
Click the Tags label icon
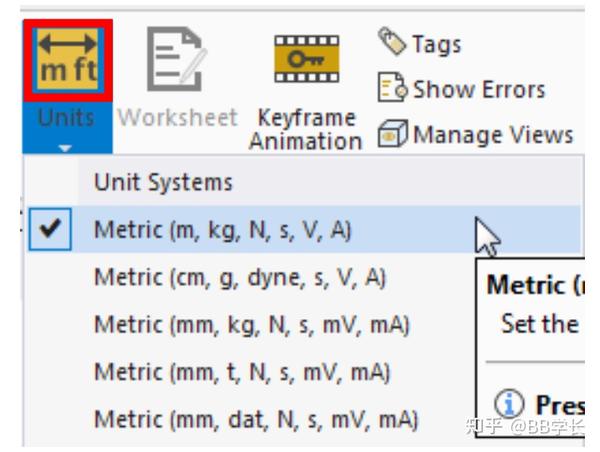click(x=392, y=43)
